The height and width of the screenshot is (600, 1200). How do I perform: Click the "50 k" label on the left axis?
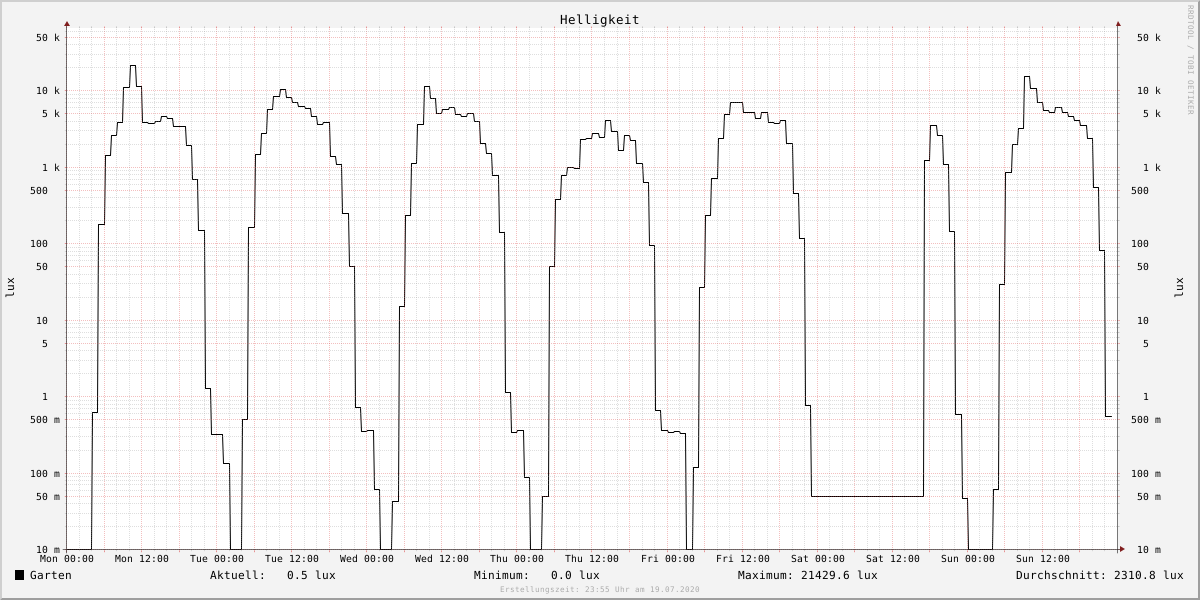coord(48,38)
